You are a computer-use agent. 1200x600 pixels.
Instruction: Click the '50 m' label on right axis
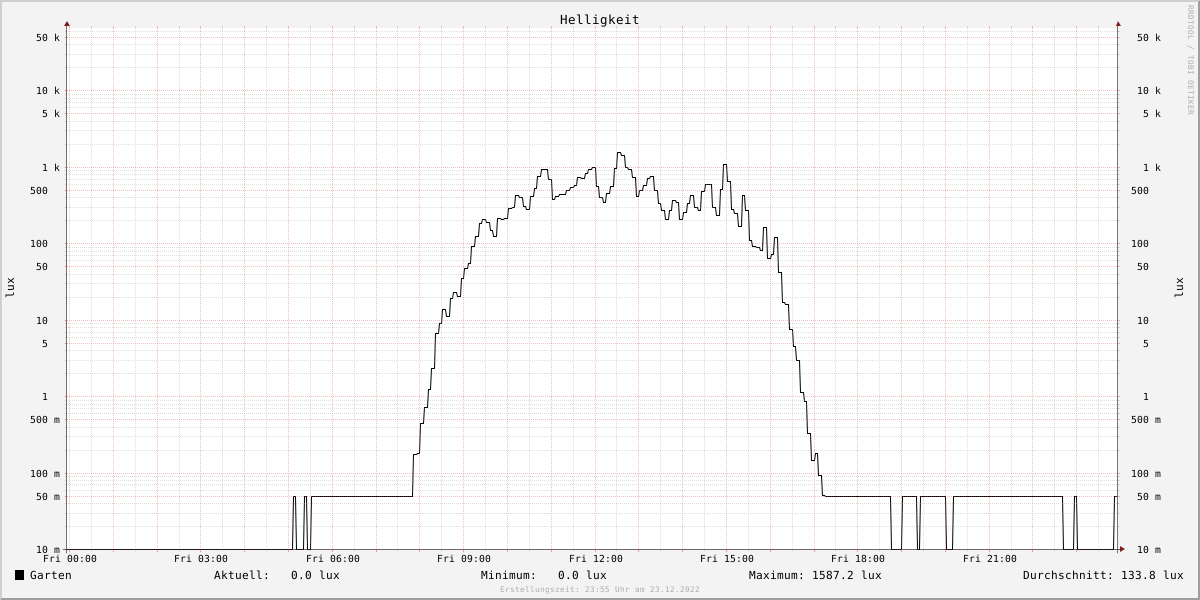(1149, 497)
